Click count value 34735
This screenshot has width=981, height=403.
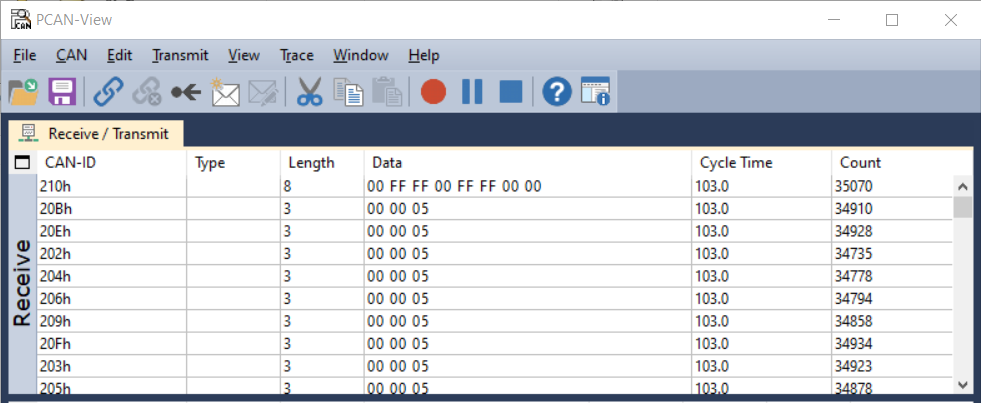coord(853,253)
